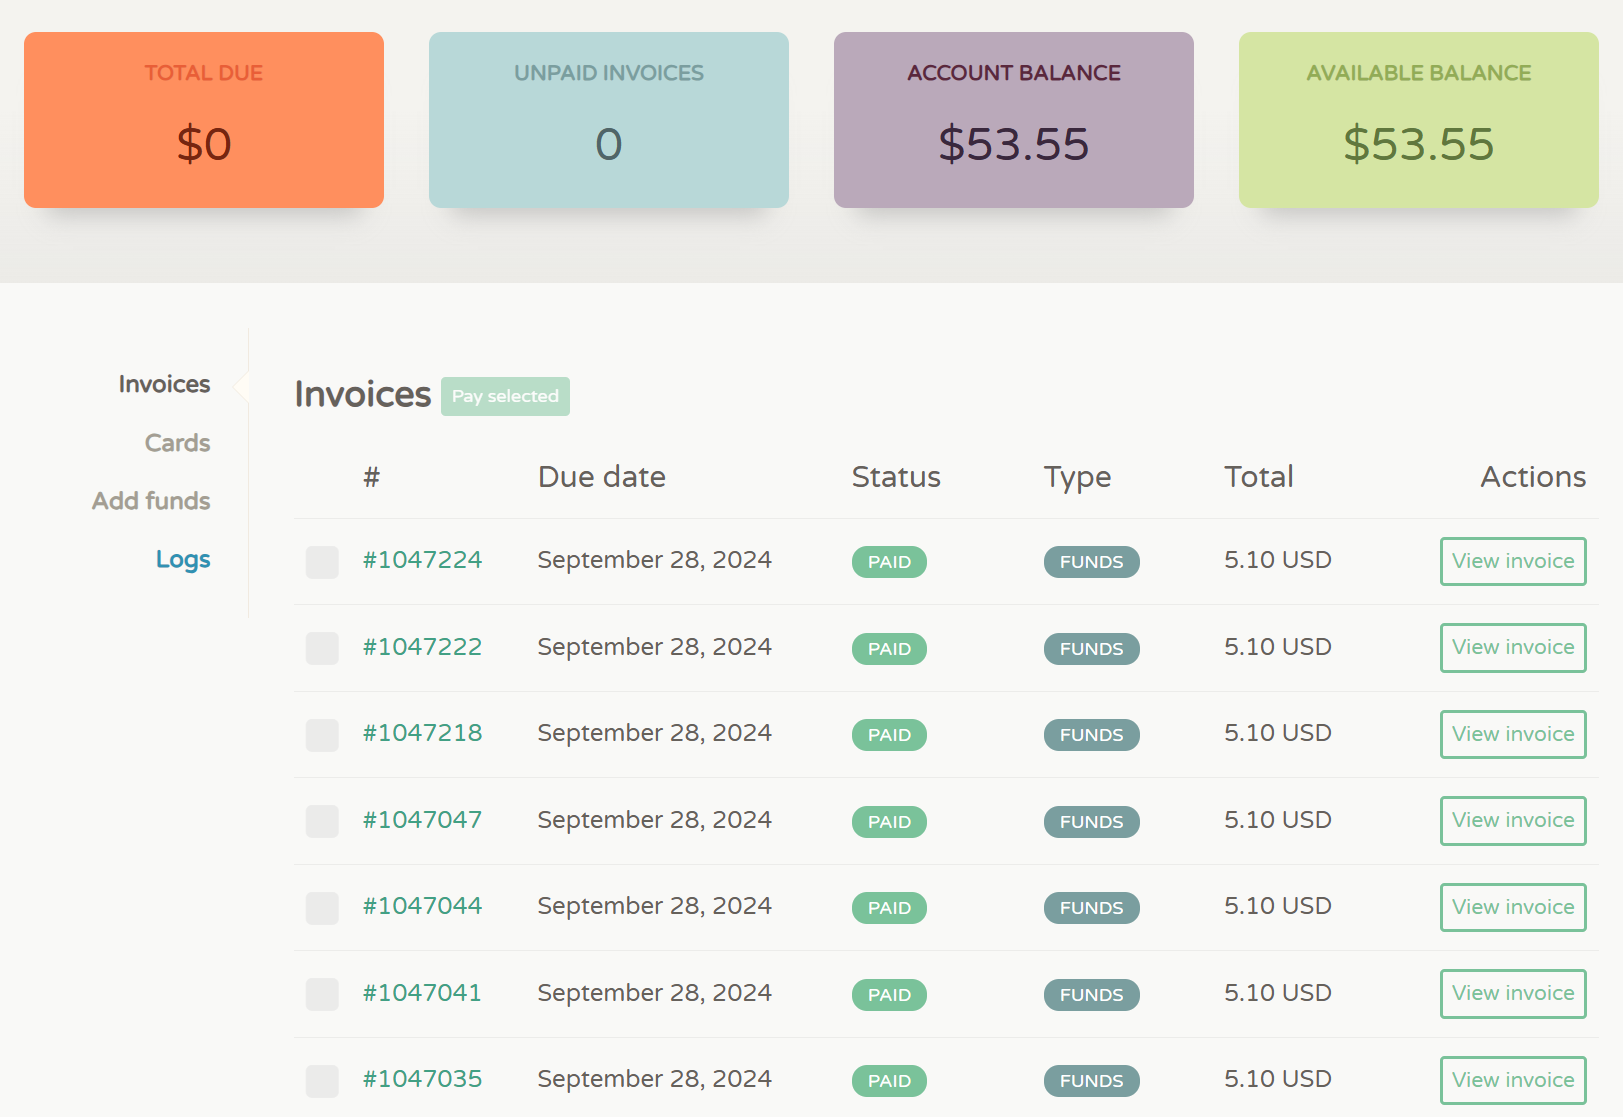Open invoice number link #1047224
This screenshot has height=1117, width=1623.
(422, 560)
